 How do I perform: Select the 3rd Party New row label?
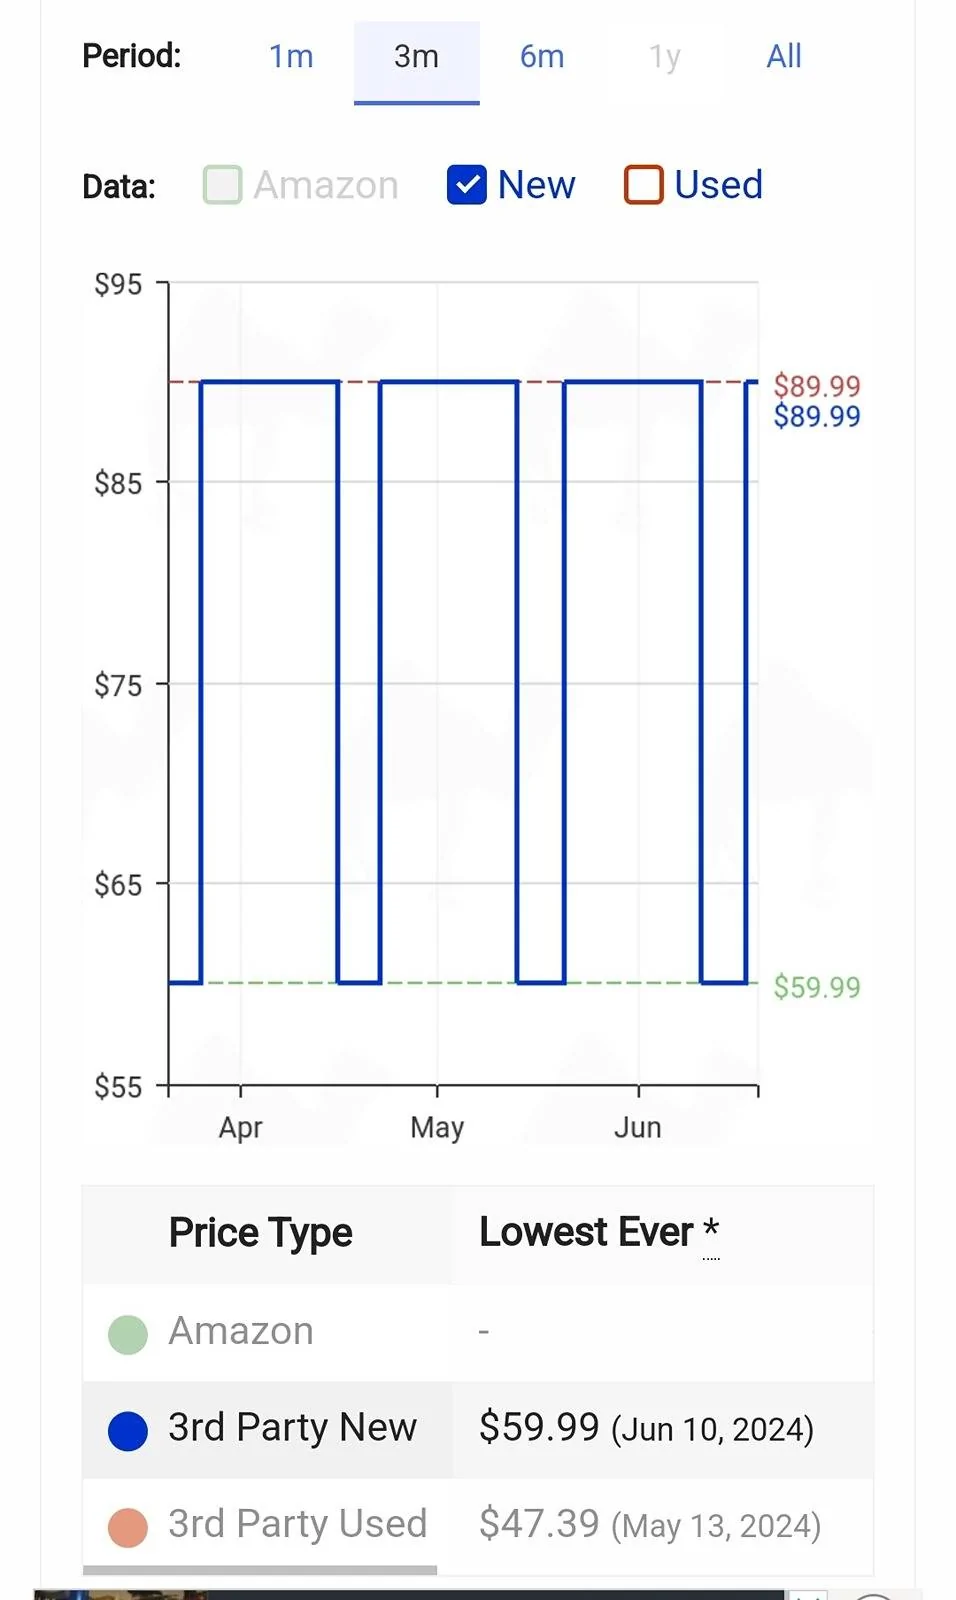[x=292, y=1428]
